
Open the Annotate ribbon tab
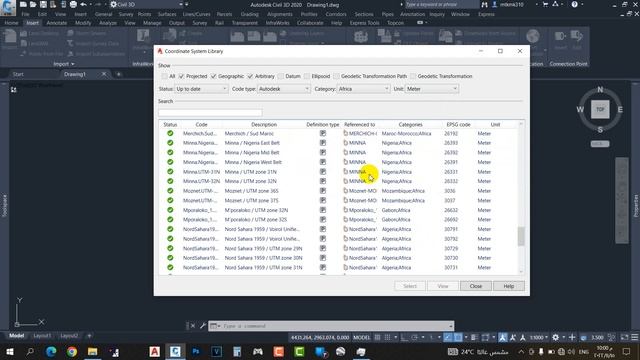coord(56,23)
